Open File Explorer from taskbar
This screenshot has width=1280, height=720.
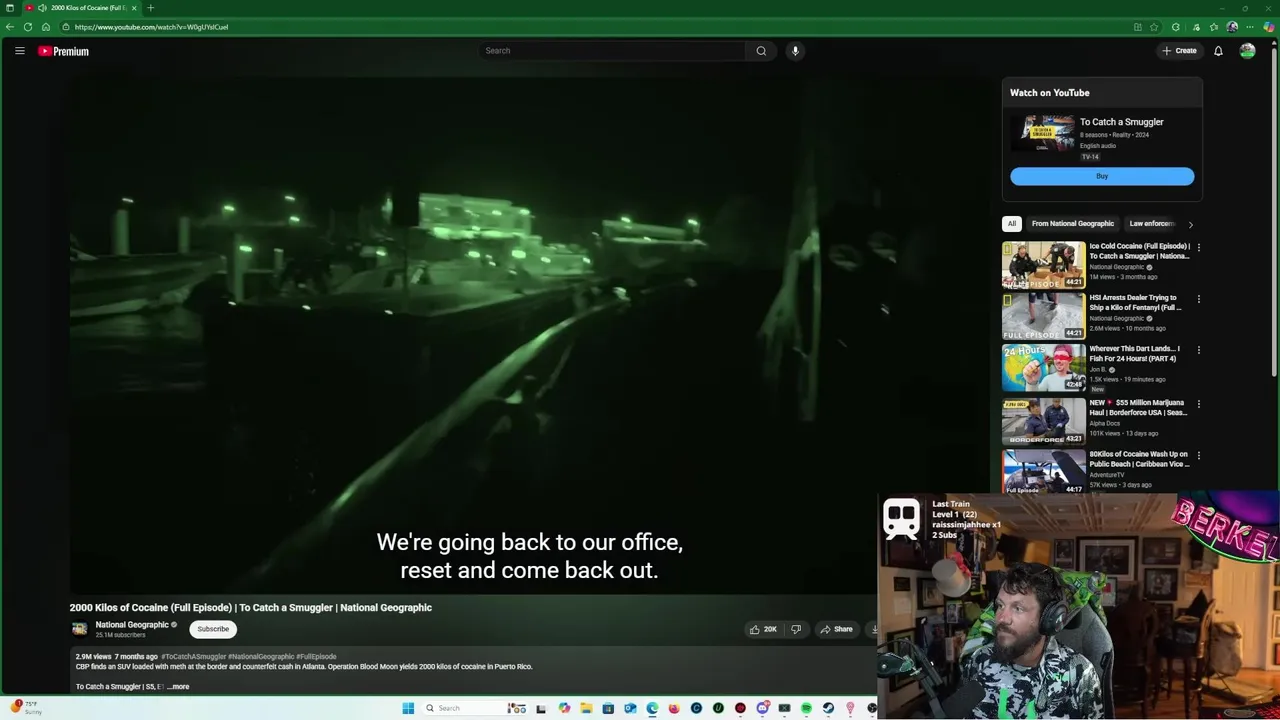coord(586,708)
